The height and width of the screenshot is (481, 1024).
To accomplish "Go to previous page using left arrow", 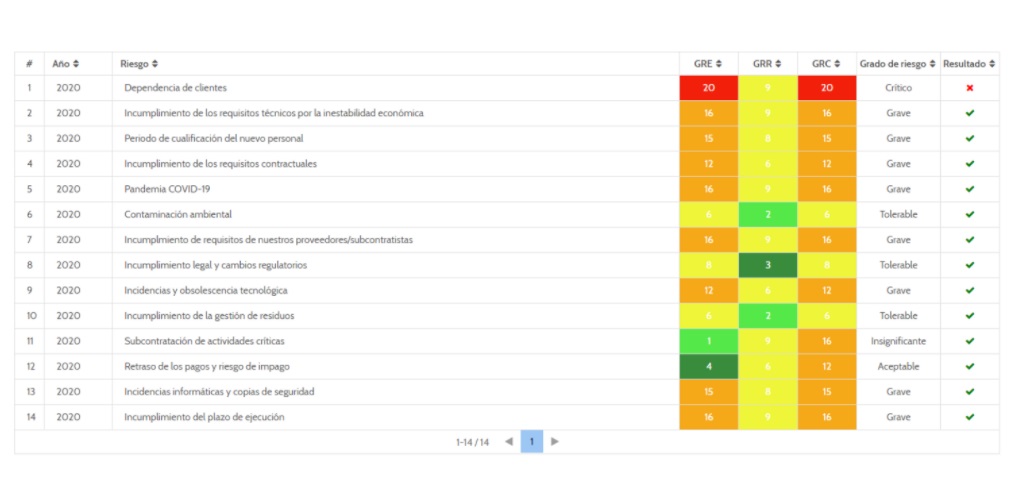I will [508, 441].
